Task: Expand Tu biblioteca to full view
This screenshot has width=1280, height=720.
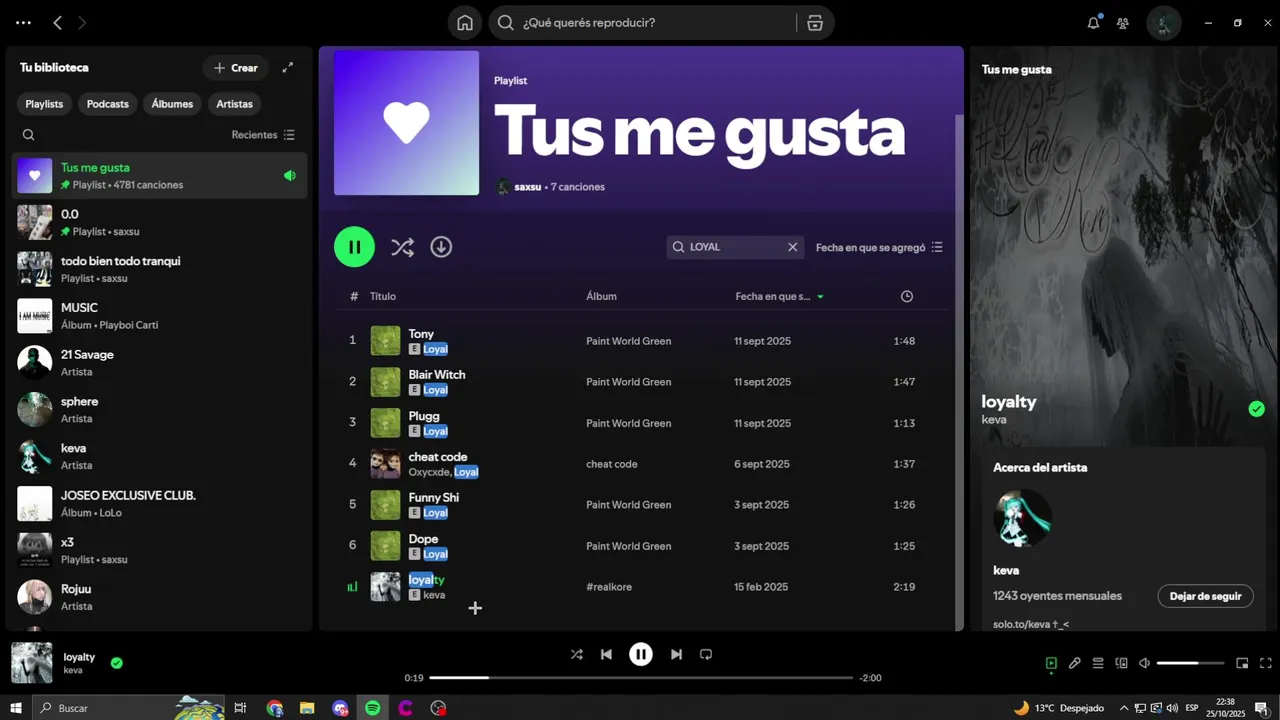Action: click(x=288, y=67)
